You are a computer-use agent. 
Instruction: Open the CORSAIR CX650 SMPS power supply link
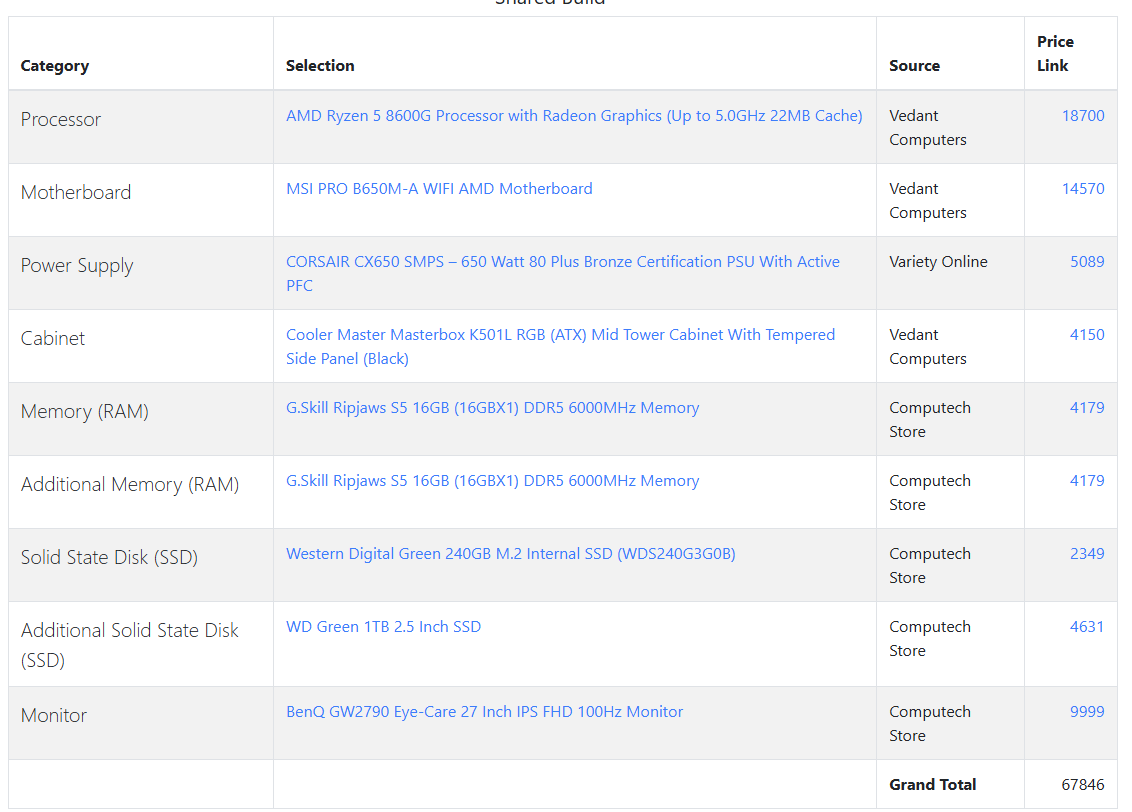562,273
